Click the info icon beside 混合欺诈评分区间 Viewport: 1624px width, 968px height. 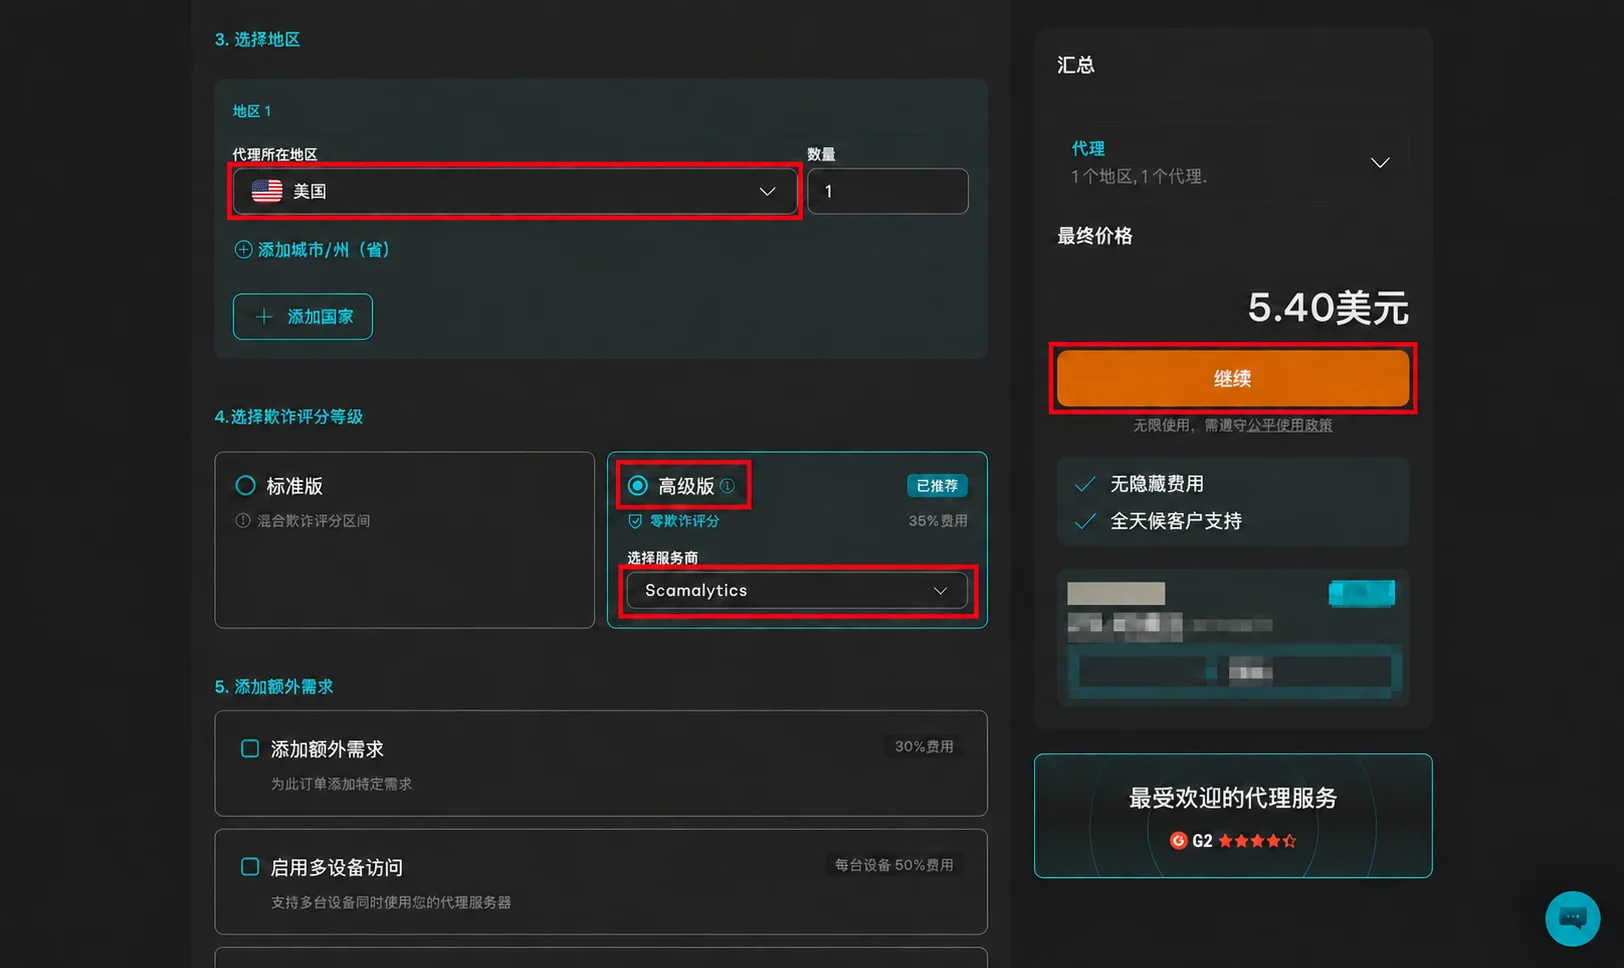point(242,521)
